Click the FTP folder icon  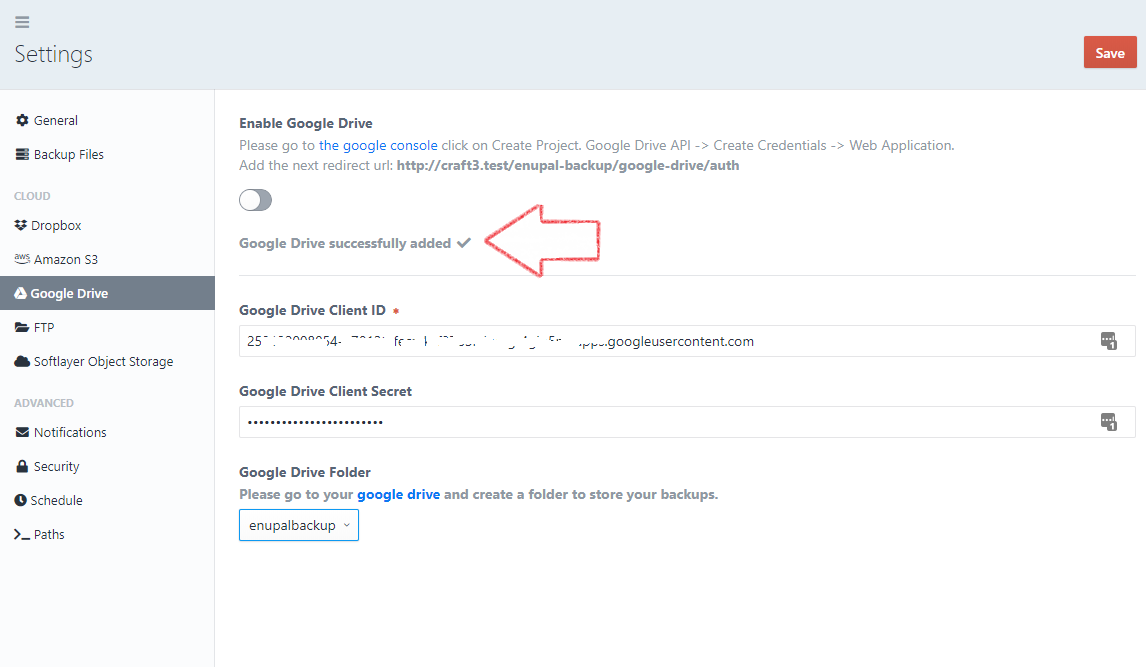click(22, 327)
